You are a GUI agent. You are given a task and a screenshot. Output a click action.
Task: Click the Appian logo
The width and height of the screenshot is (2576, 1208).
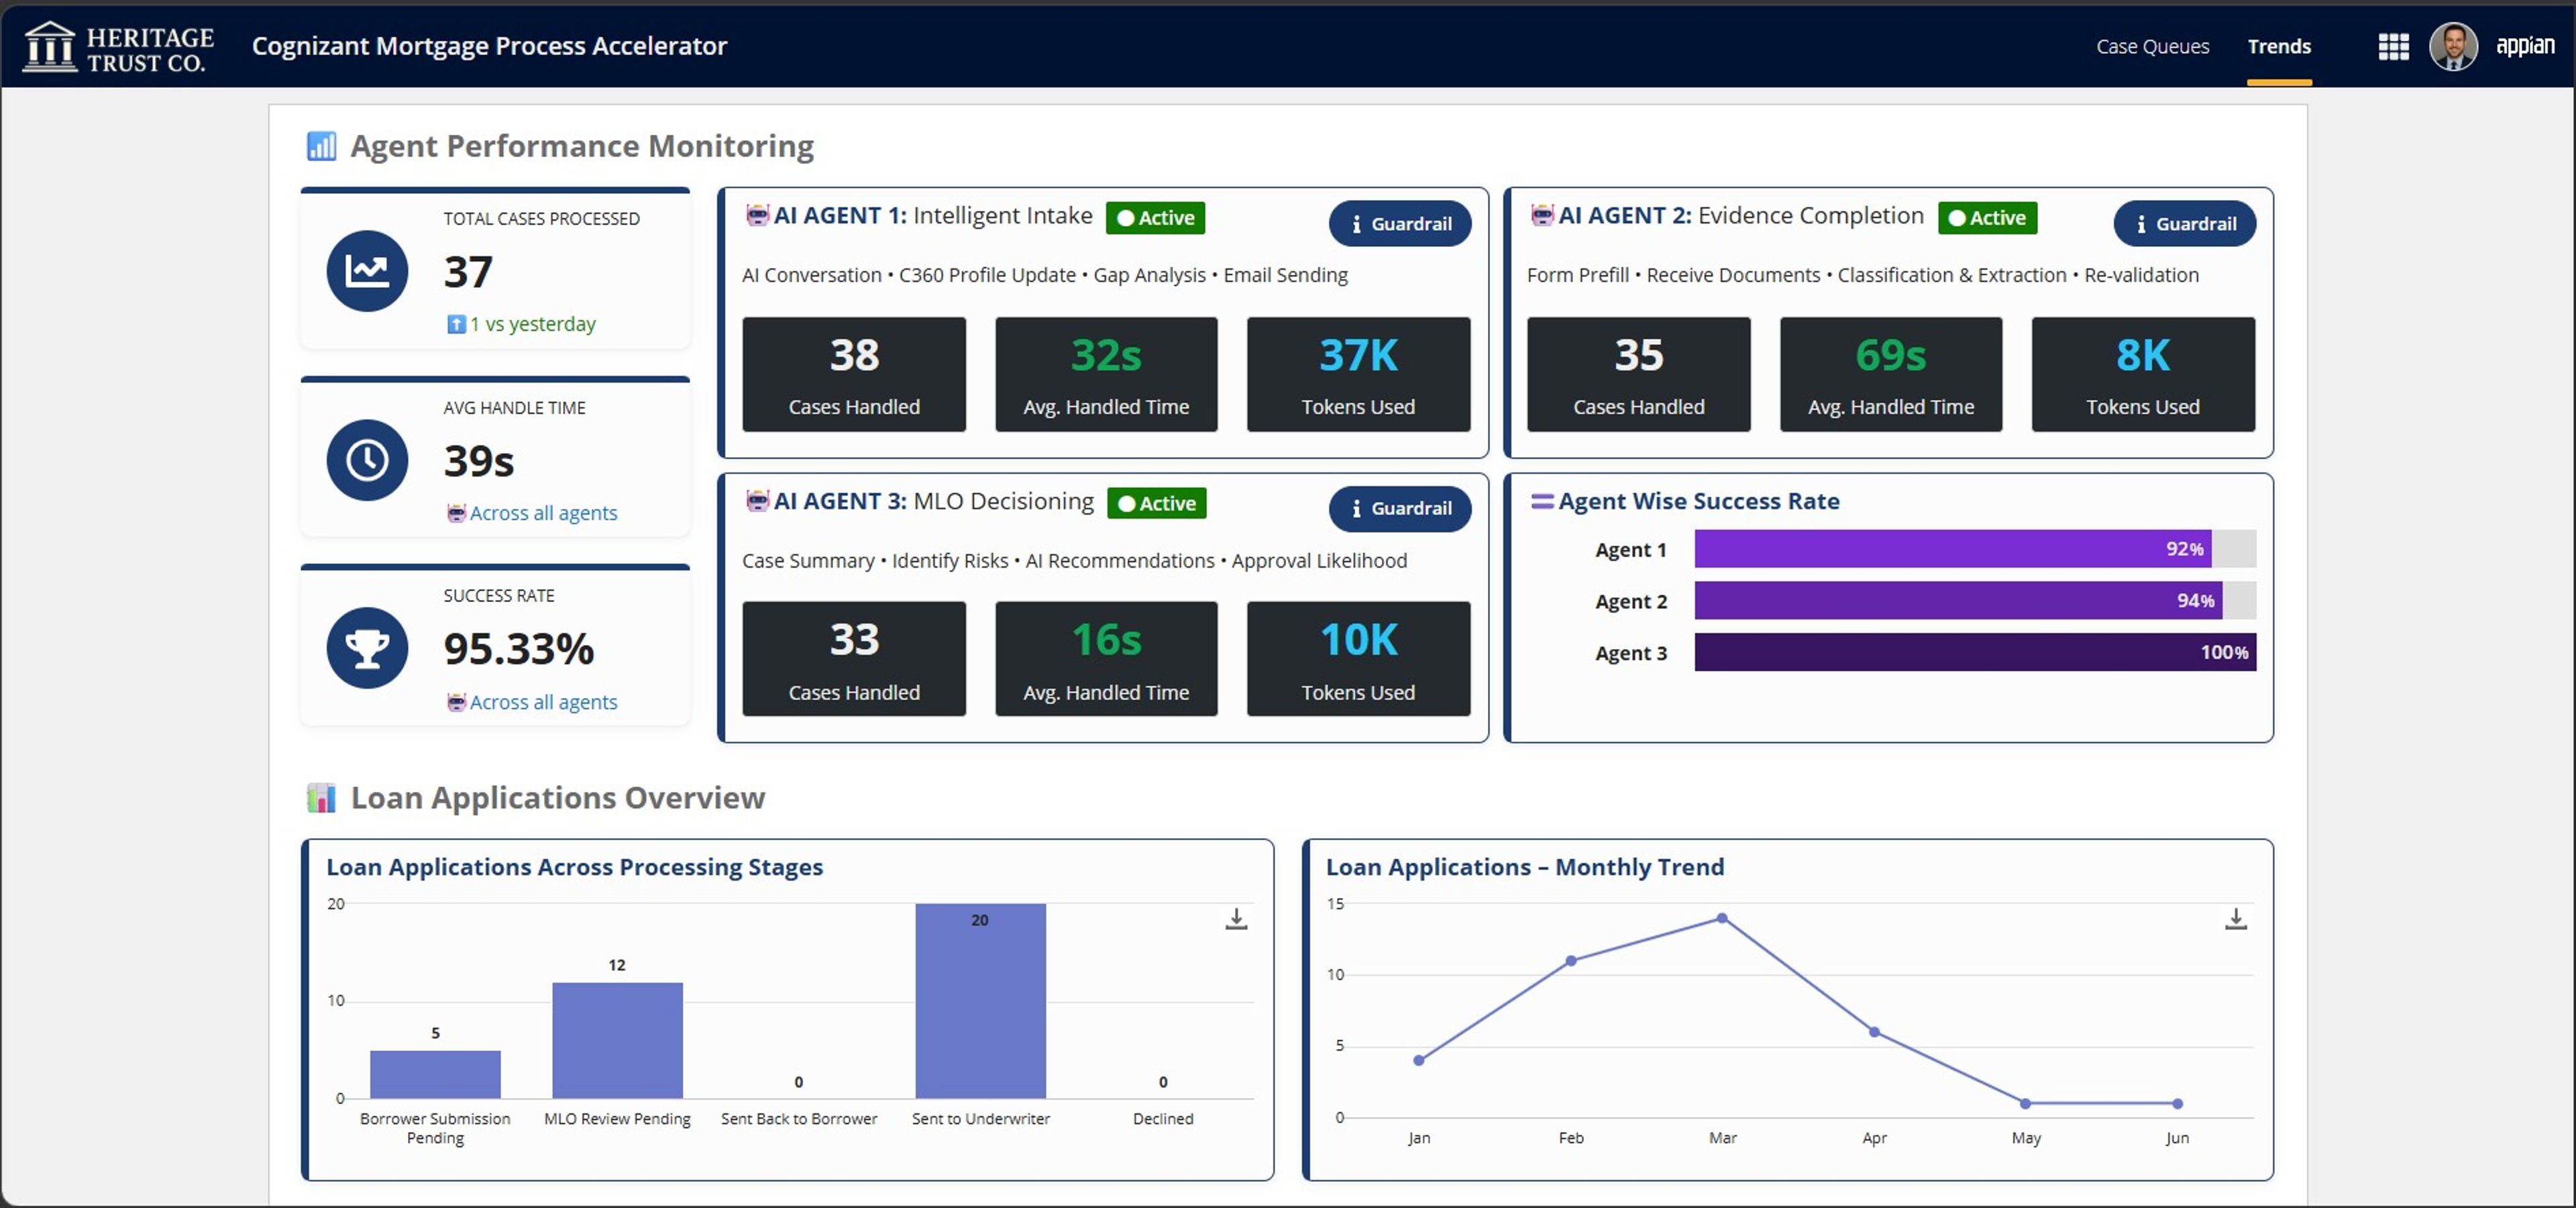pyautogui.click(x=2524, y=46)
